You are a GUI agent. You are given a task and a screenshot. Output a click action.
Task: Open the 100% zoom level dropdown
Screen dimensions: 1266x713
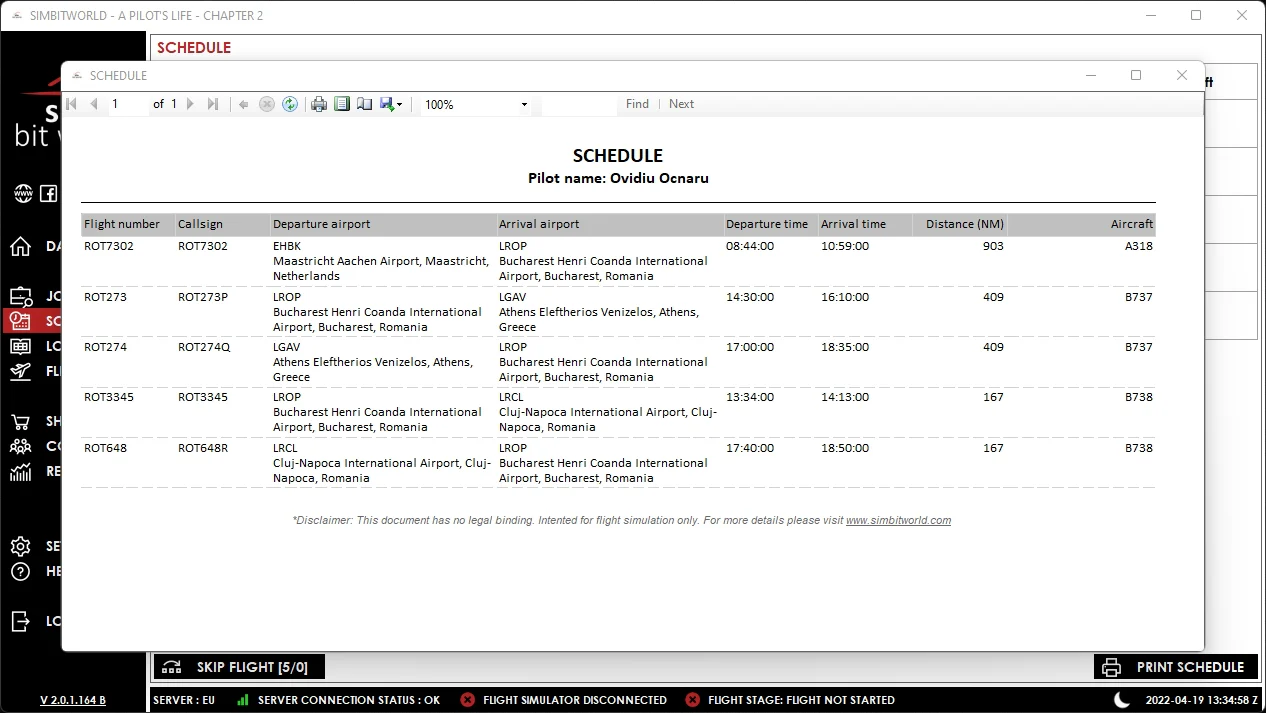pyautogui.click(x=476, y=104)
